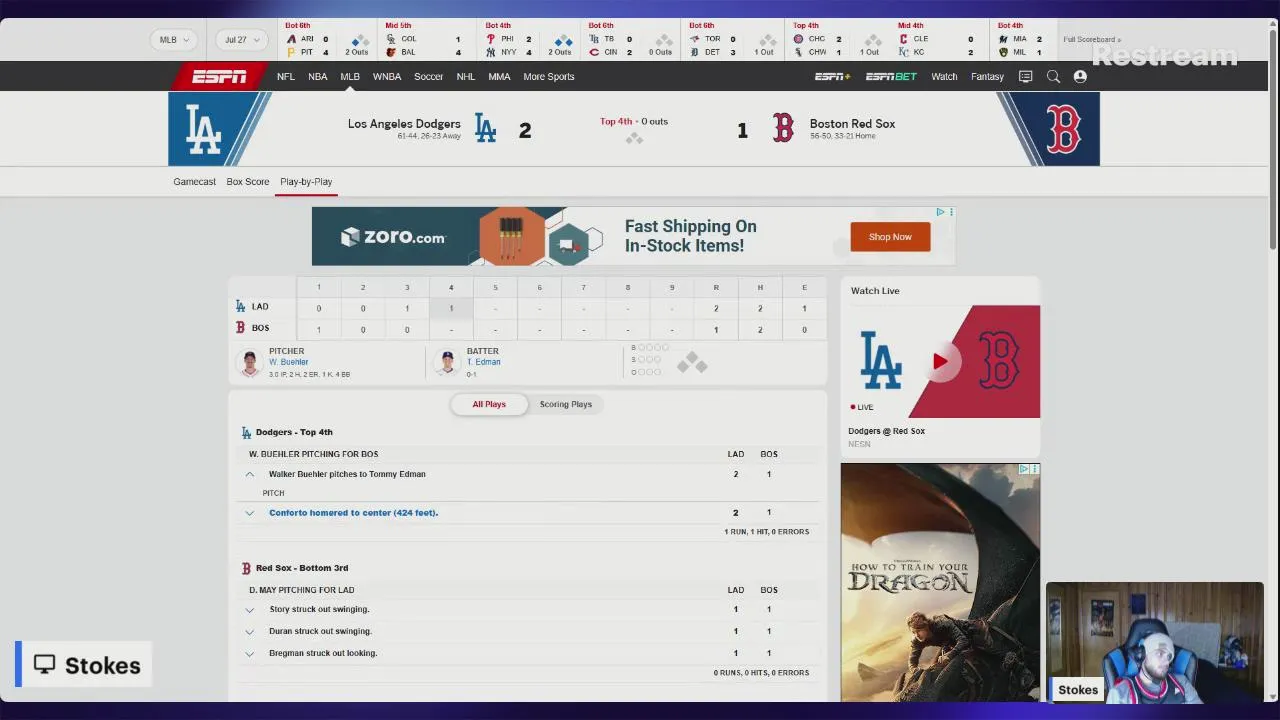The image size is (1280, 720).
Task: Expand the Story struck out swinging play
Action: tap(250, 609)
